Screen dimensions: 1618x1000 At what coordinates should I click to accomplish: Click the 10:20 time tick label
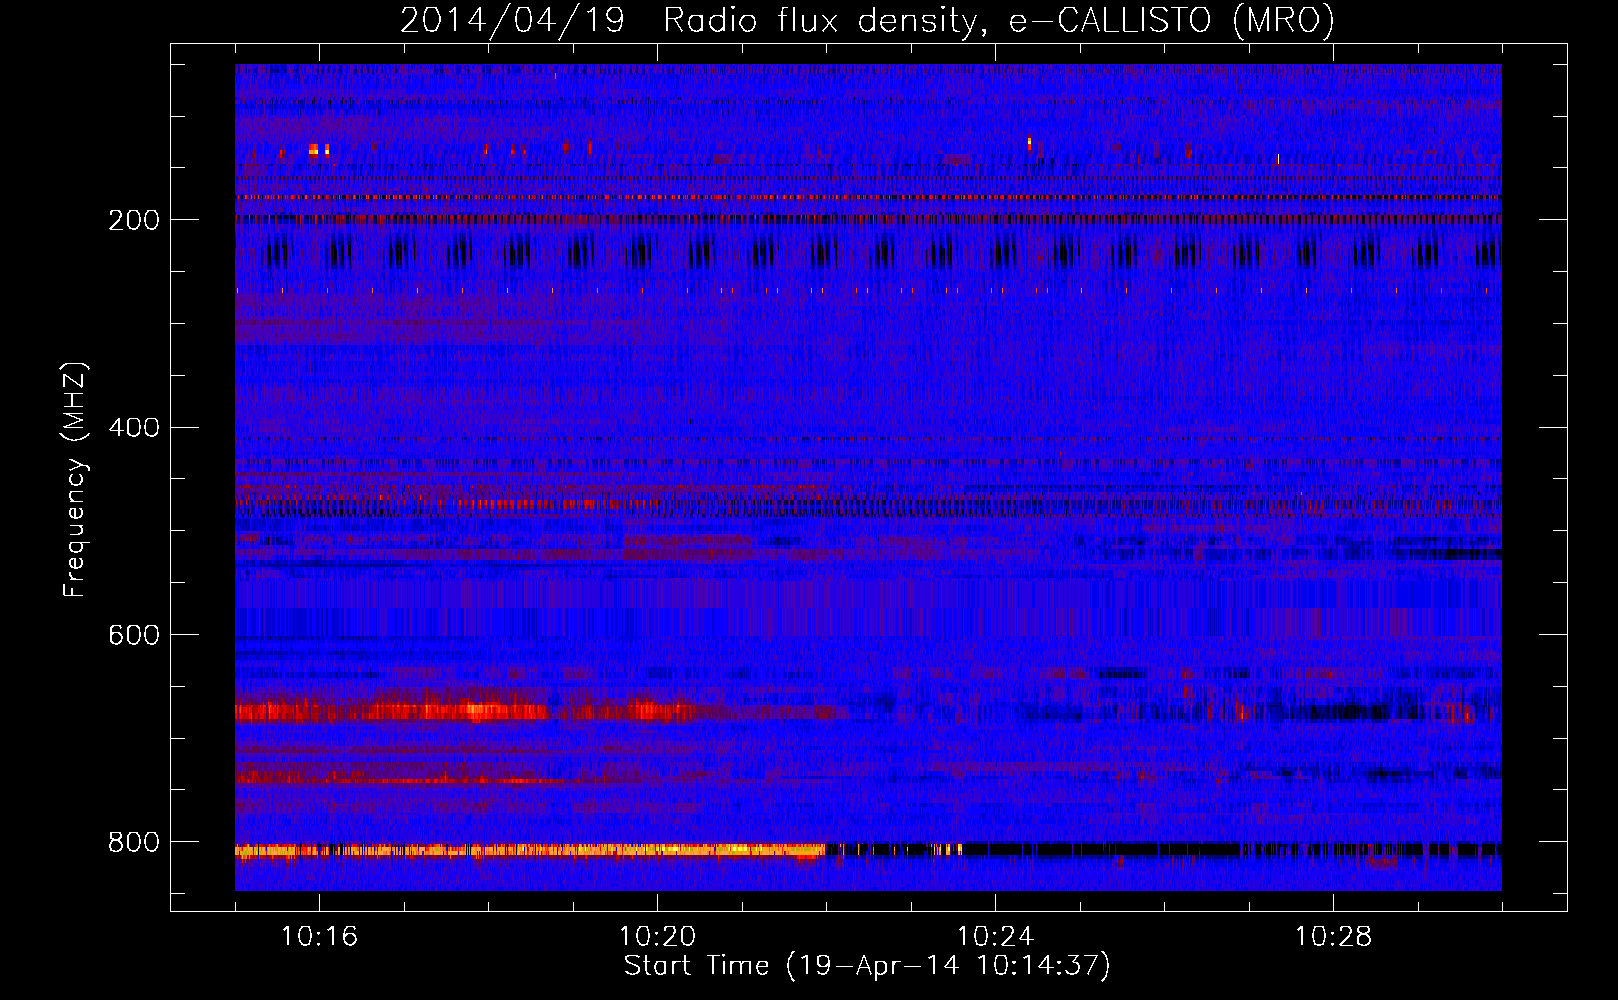point(657,936)
